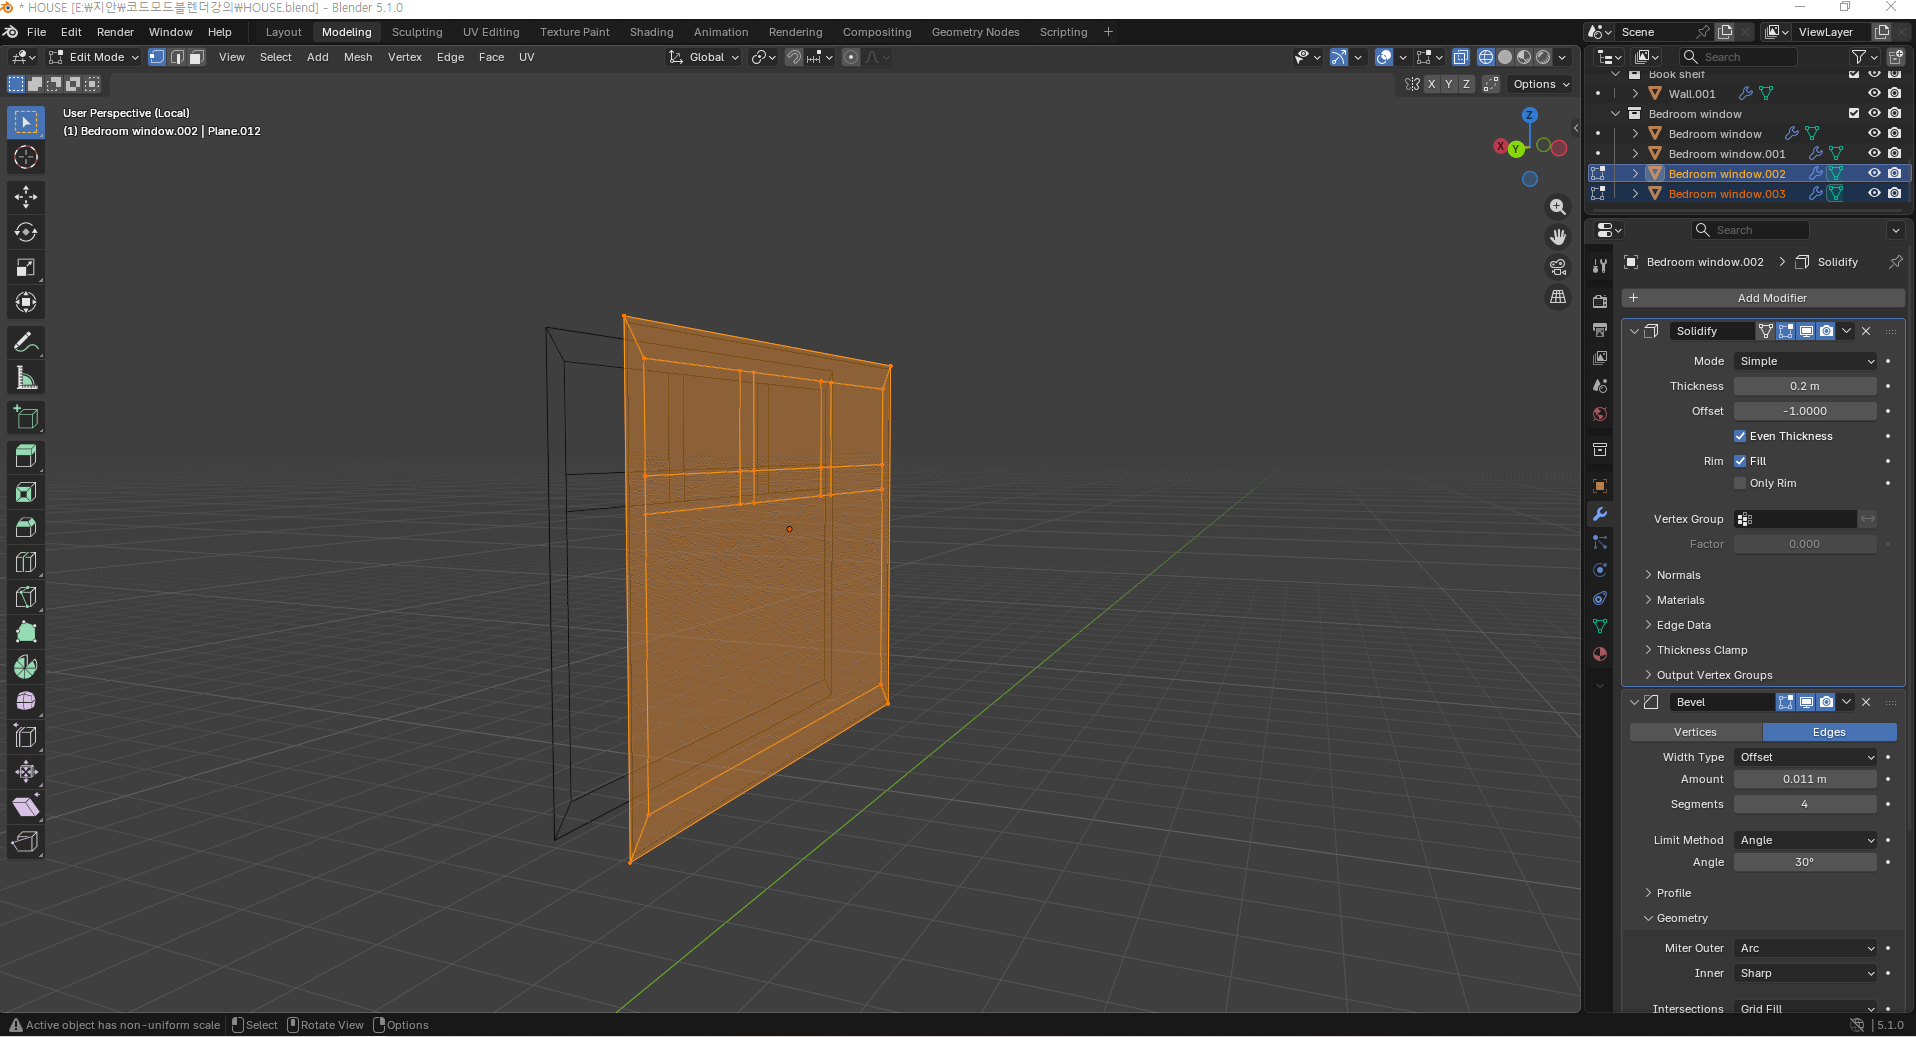Screen dimensions: 1916x1037
Task: Select Vertices in Bevel modifier
Action: point(1695,732)
